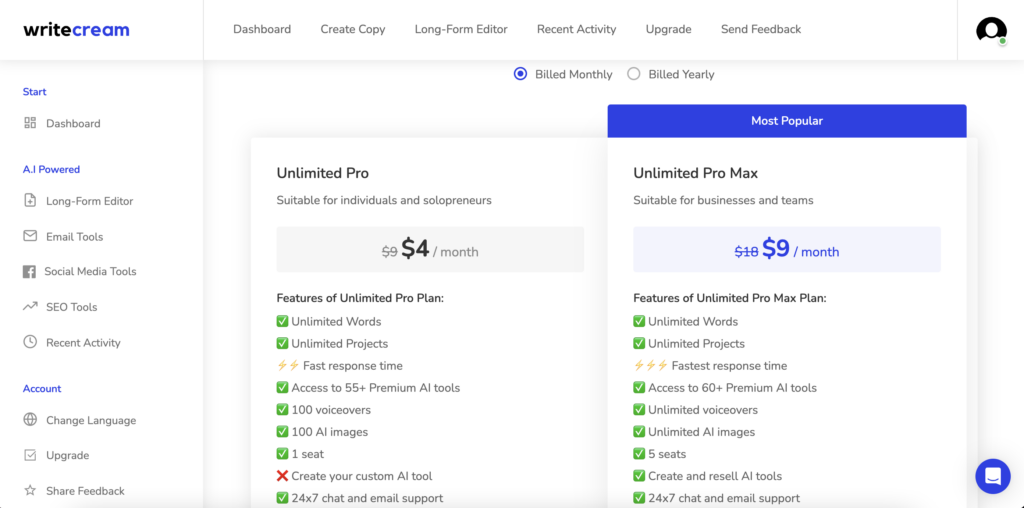Select the Social Media Tools Facebook icon
Screen dimensions: 1024x508
pyautogui.click(x=30, y=272)
